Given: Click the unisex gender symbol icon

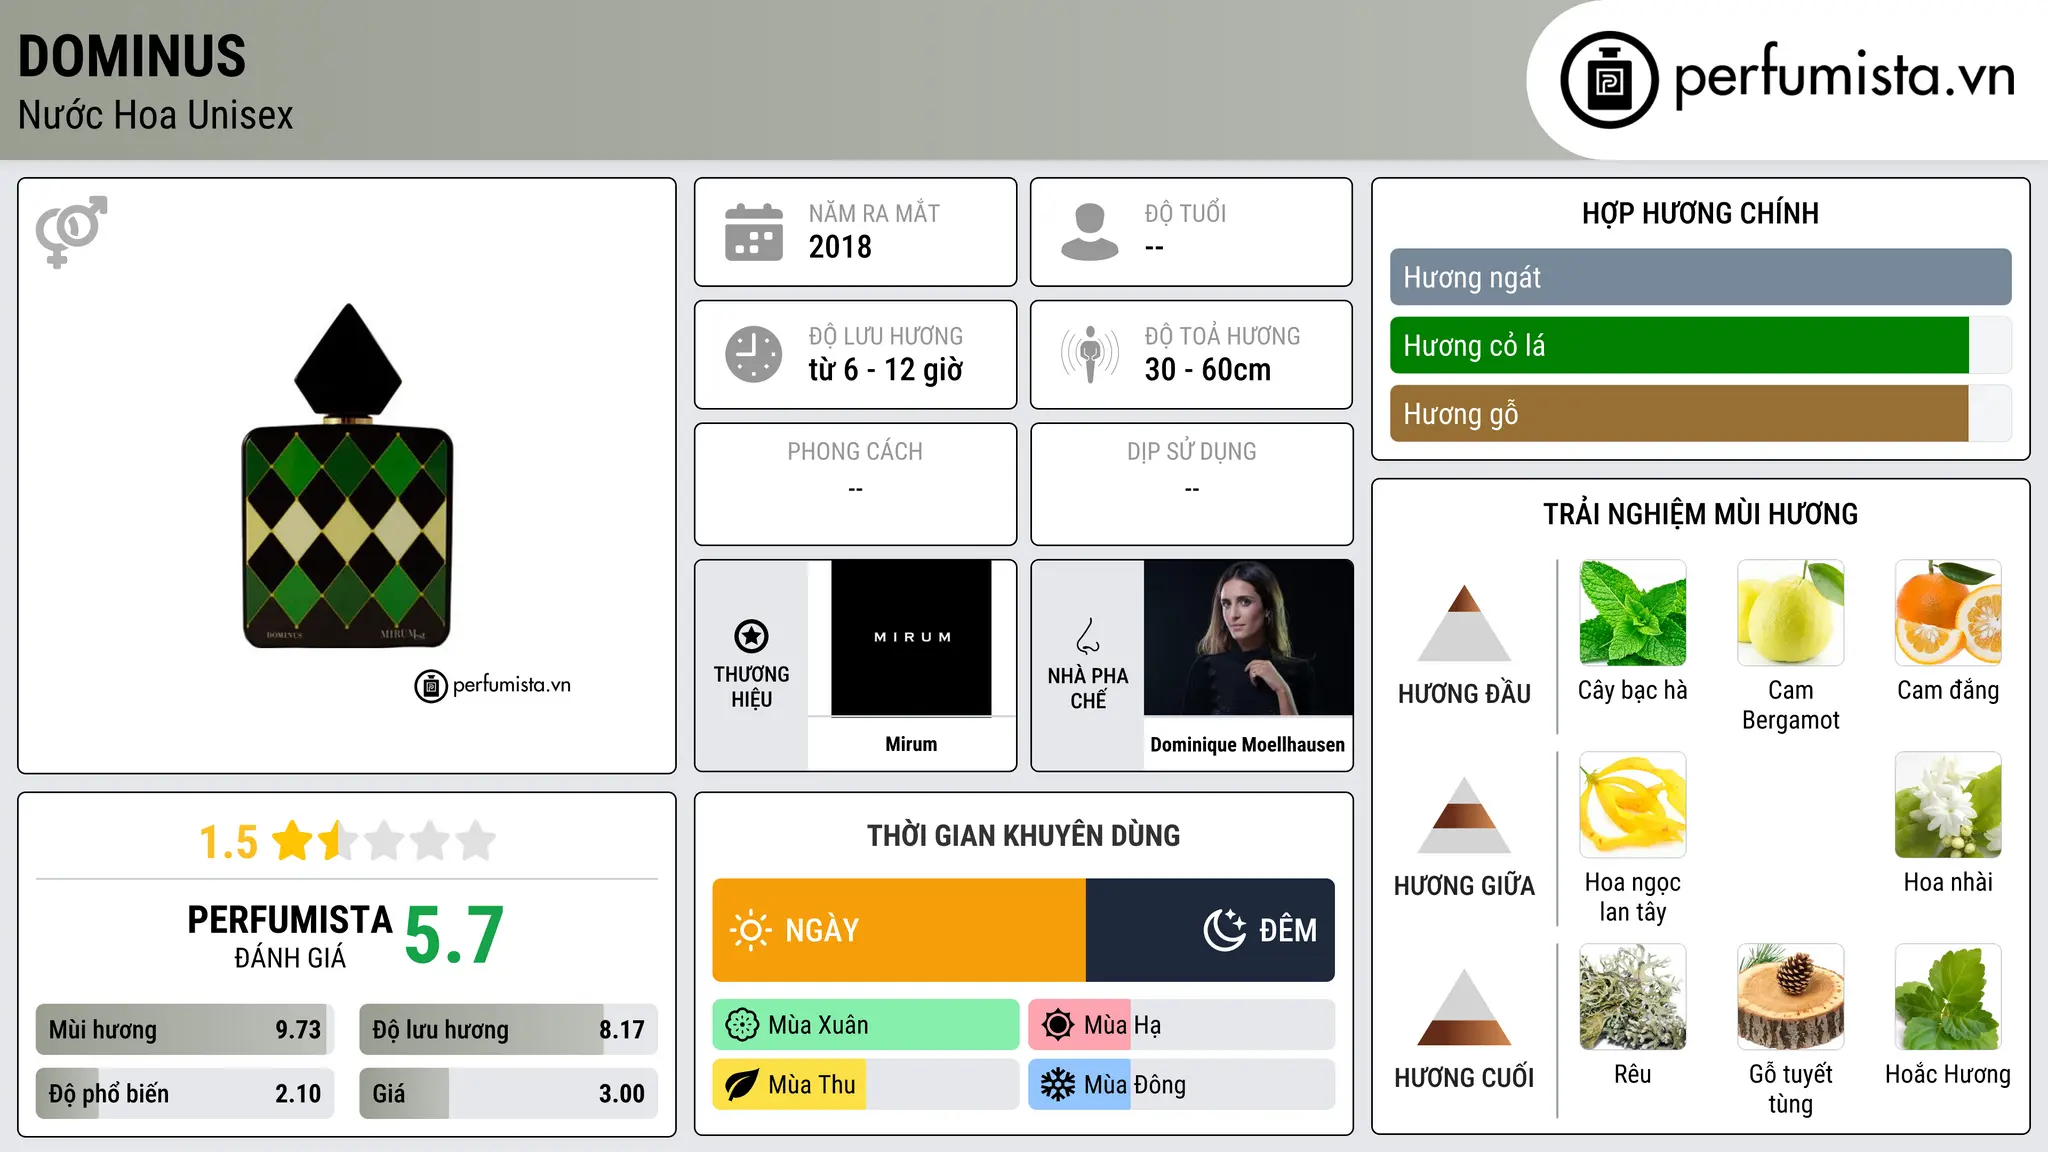Looking at the screenshot, I should click(x=71, y=232).
